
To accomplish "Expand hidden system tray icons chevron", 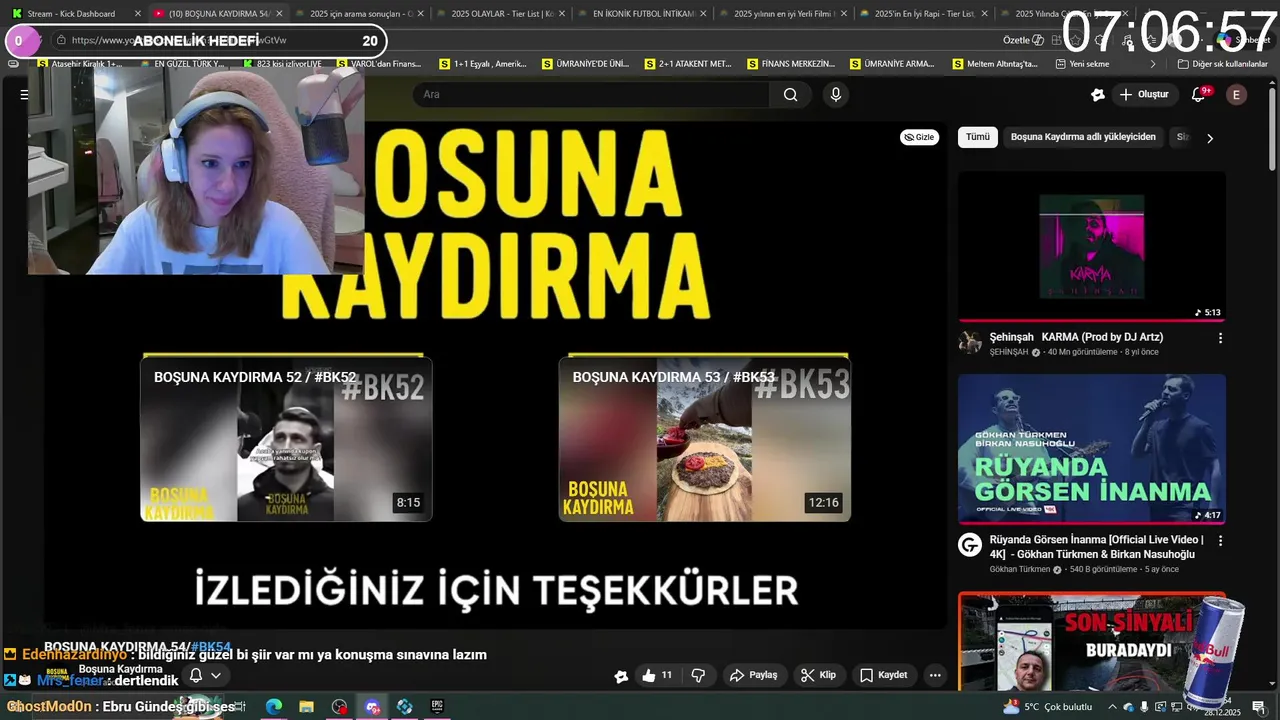I will click(x=1111, y=706).
